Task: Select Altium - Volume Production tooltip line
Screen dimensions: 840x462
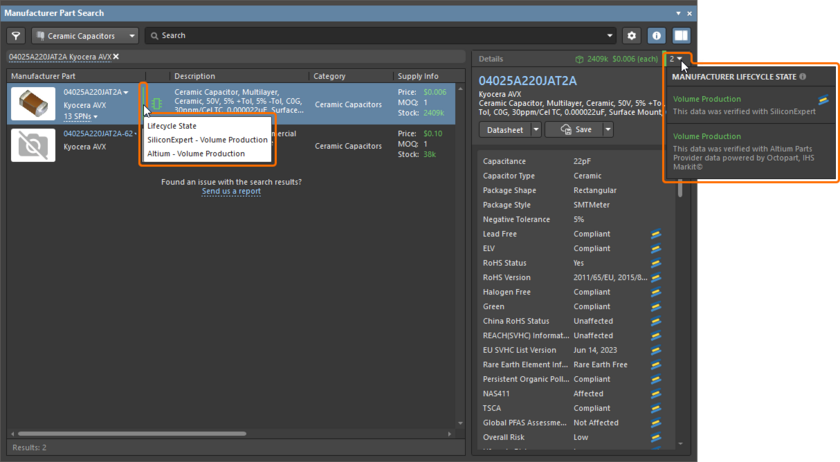Action: [x=196, y=154]
